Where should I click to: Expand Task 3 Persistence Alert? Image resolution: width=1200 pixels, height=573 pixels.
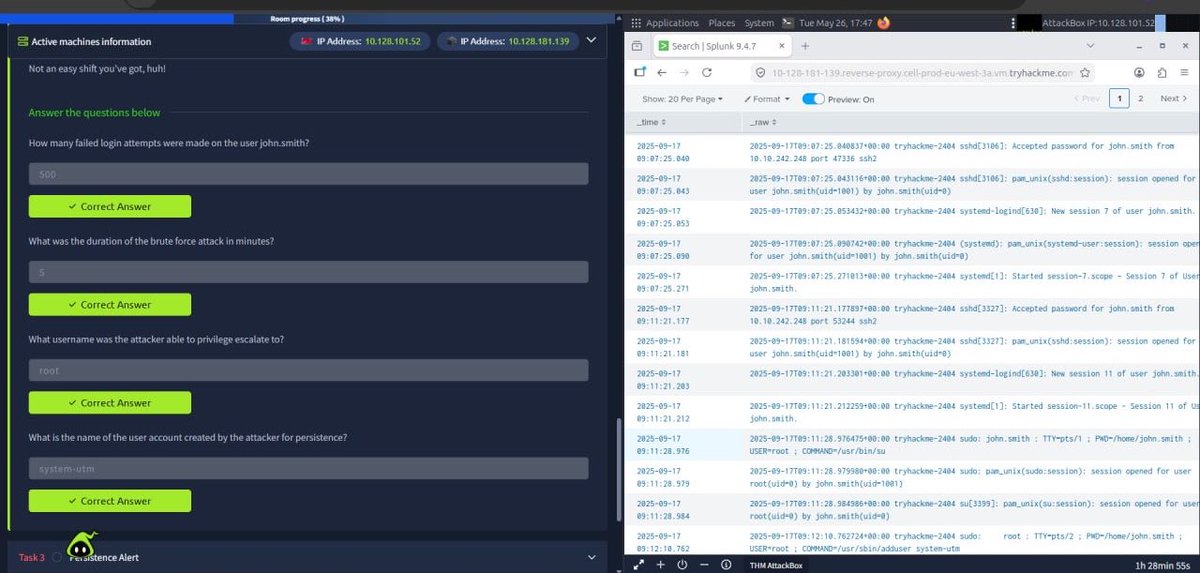(308, 557)
